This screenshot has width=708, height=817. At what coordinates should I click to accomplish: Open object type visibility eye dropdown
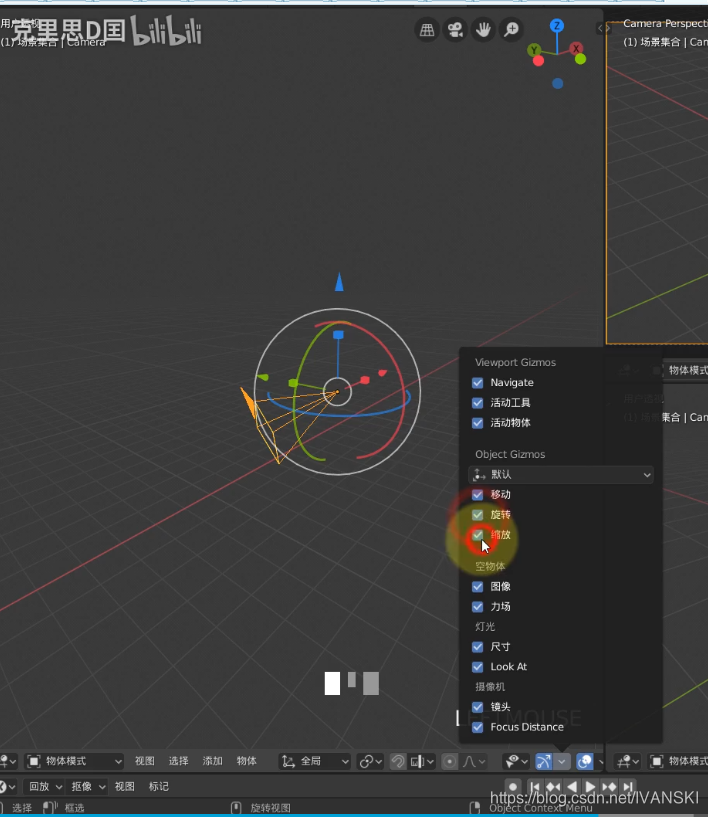(516, 761)
